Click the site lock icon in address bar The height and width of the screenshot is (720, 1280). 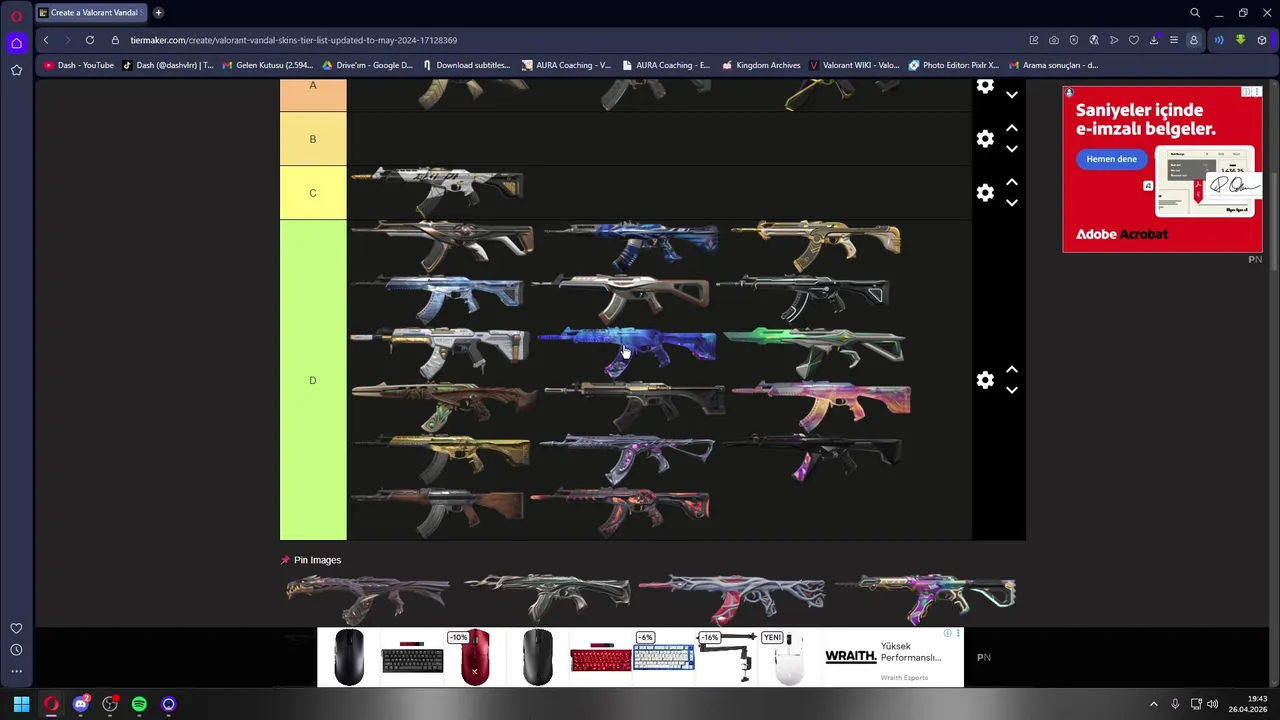click(115, 40)
